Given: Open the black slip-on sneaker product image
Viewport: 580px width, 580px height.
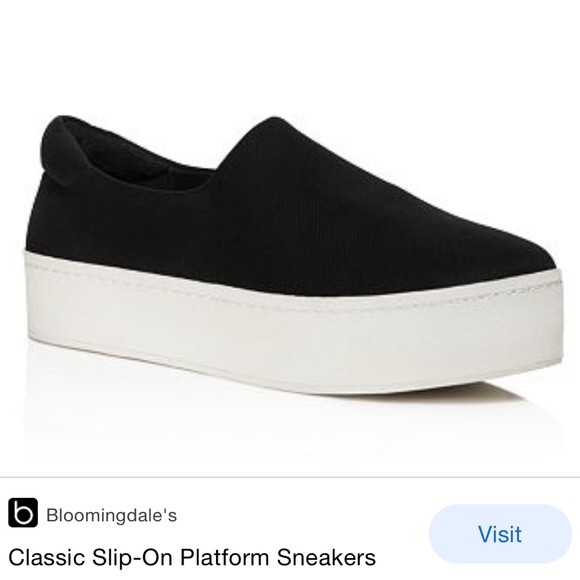Looking at the screenshot, I should pyautogui.click(x=290, y=255).
